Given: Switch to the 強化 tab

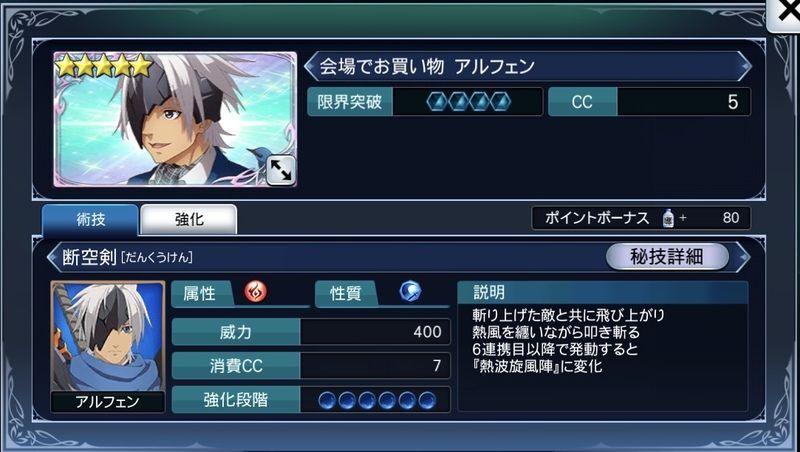Looking at the screenshot, I should click(189, 220).
